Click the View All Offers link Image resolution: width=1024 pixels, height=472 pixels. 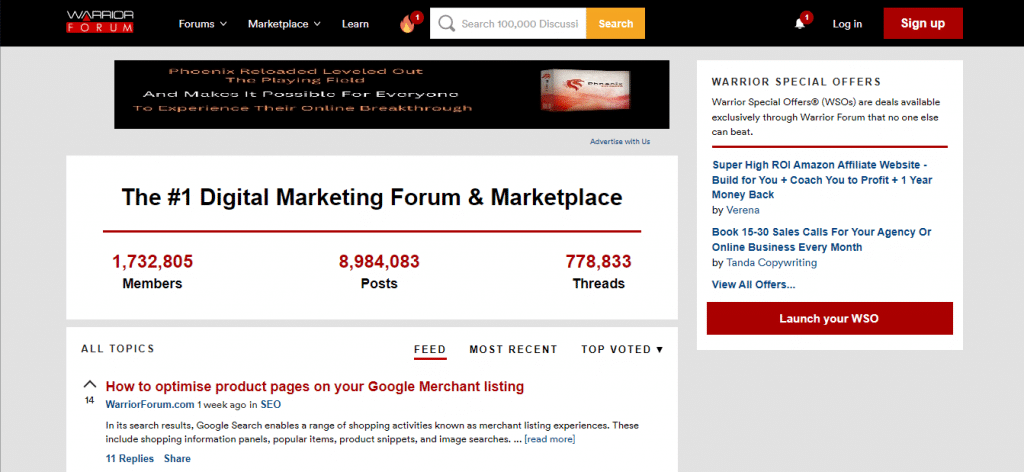754,285
